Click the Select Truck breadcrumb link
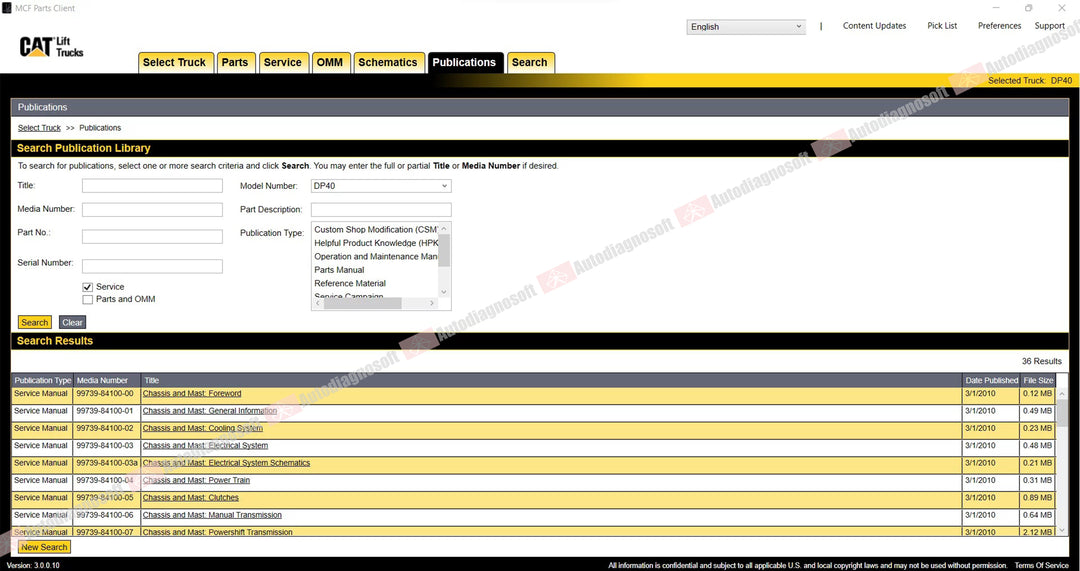 pyautogui.click(x=39, y=128)
